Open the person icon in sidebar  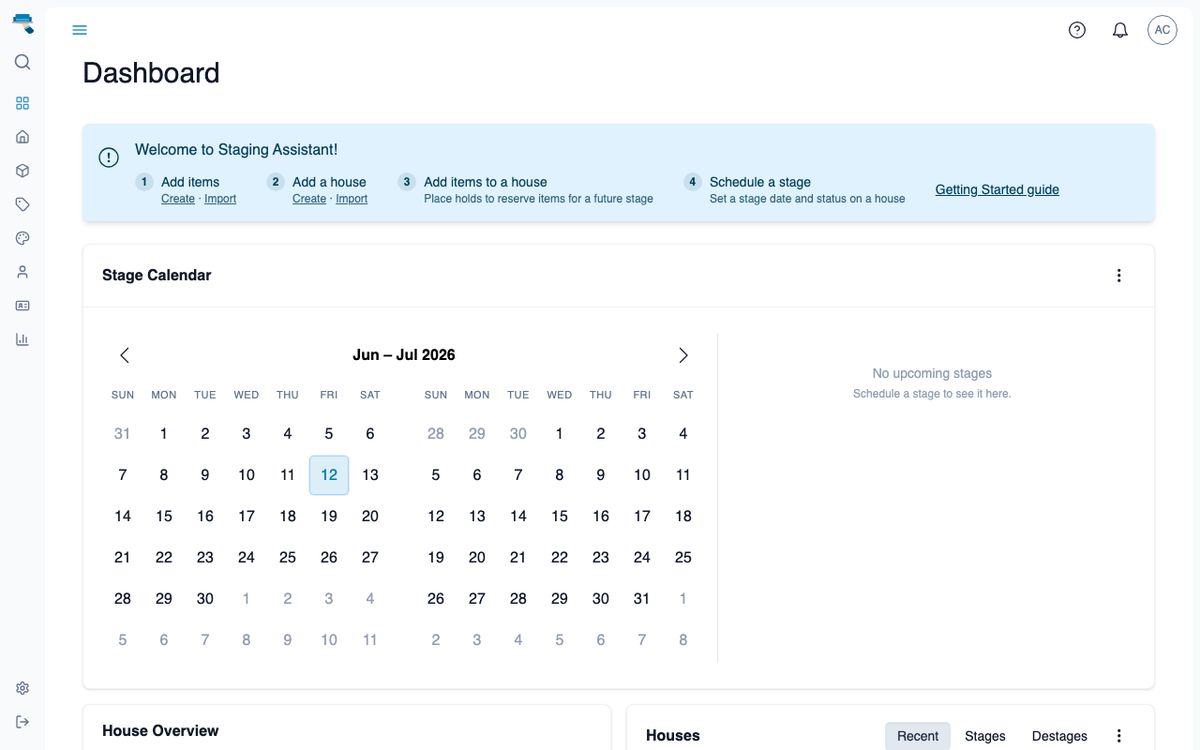click(22, 272)
